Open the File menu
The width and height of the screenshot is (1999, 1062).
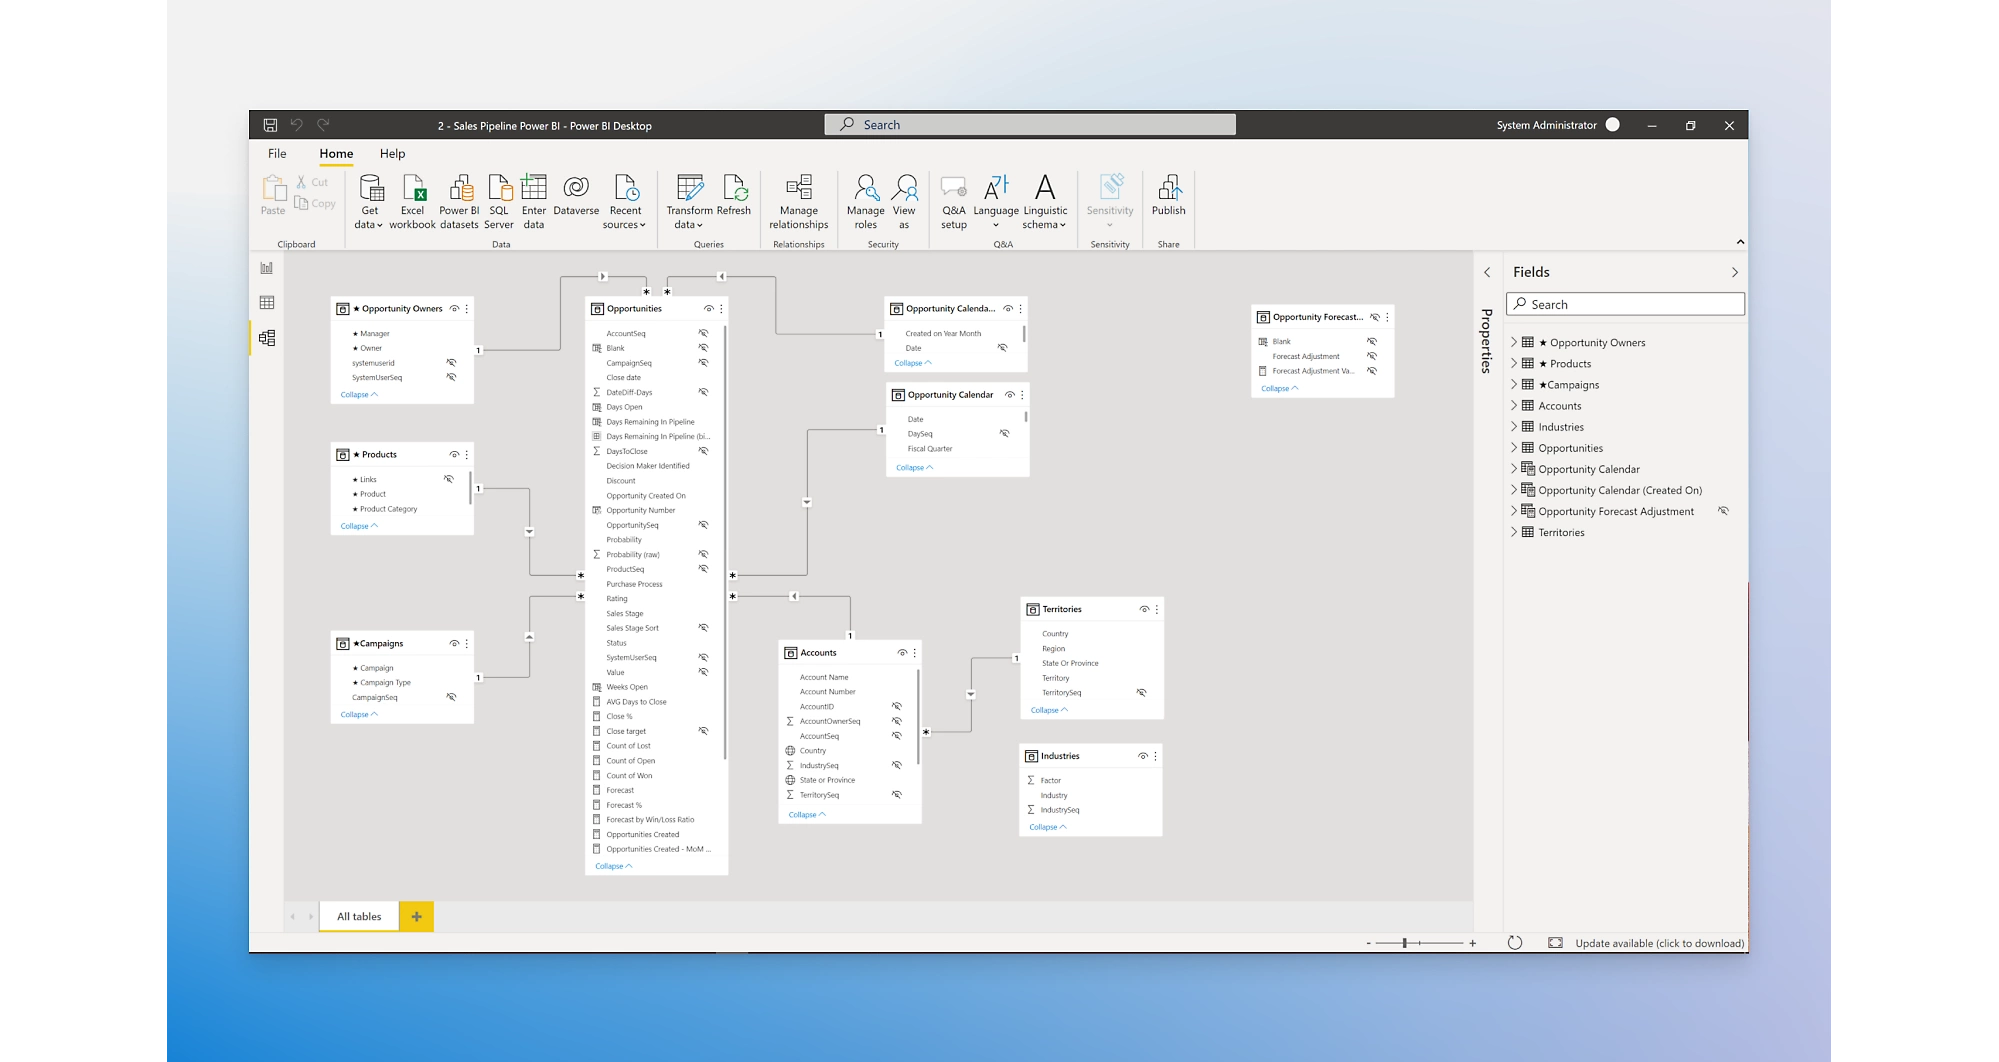[277, 154]
